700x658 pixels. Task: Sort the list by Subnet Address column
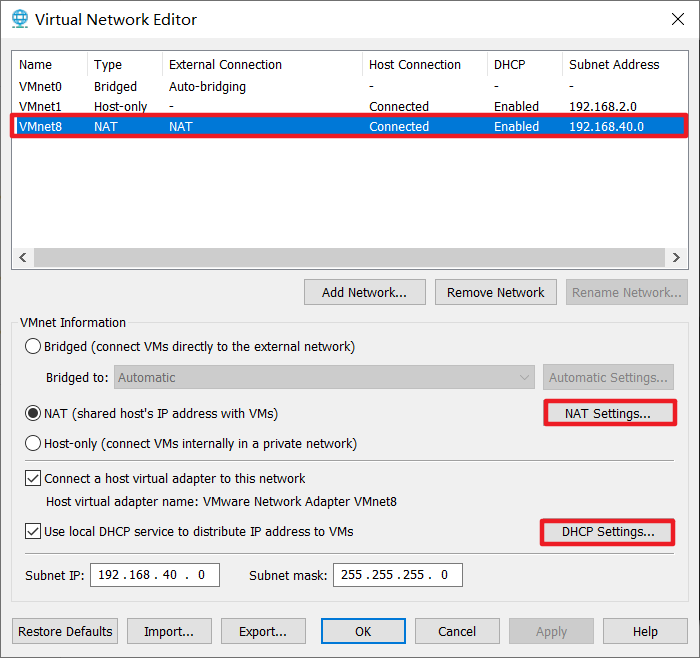(x=614, y=65)
